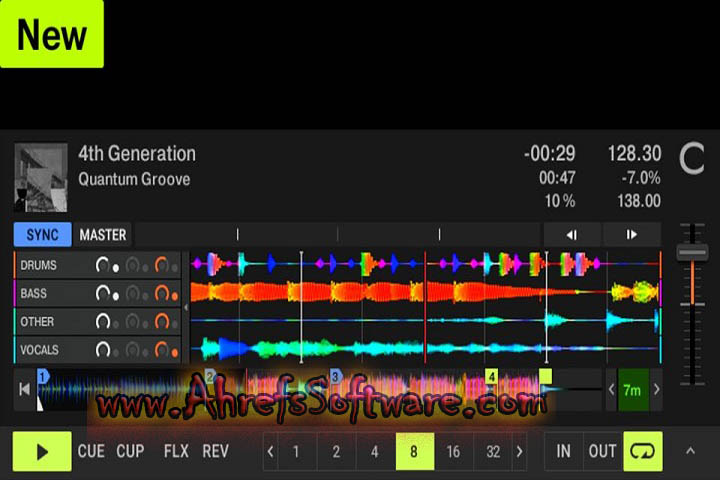Jump to hotcue marker 3

[336, 376]
